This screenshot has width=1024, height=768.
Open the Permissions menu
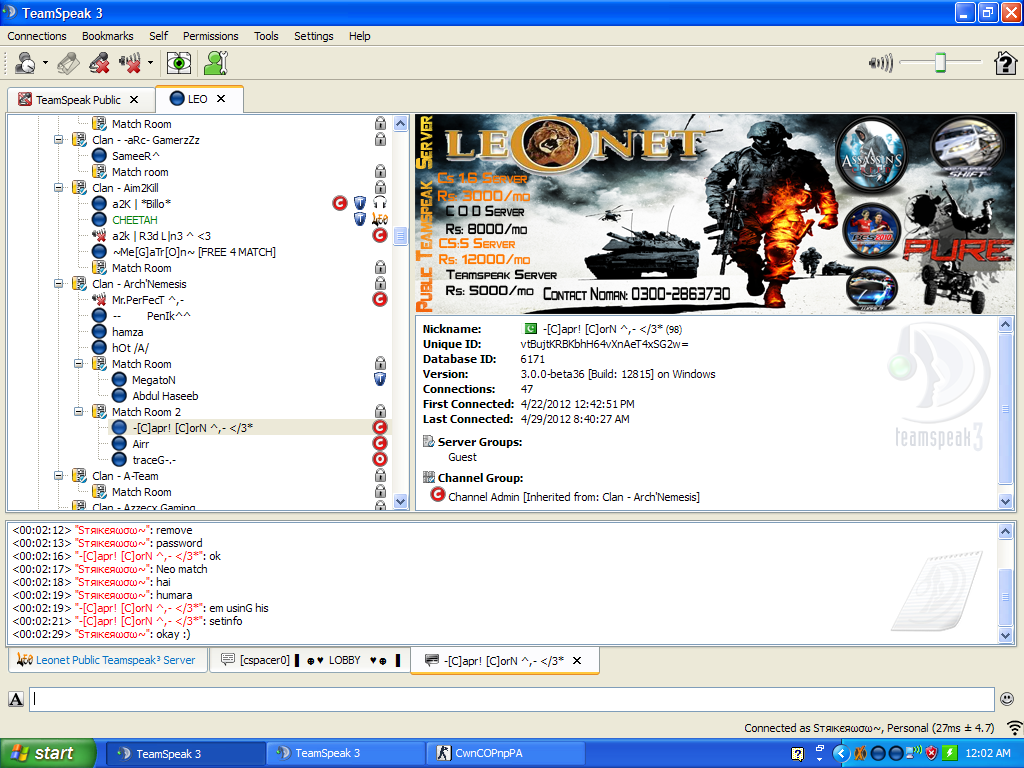pyautogui.click(x=210, y=36)
